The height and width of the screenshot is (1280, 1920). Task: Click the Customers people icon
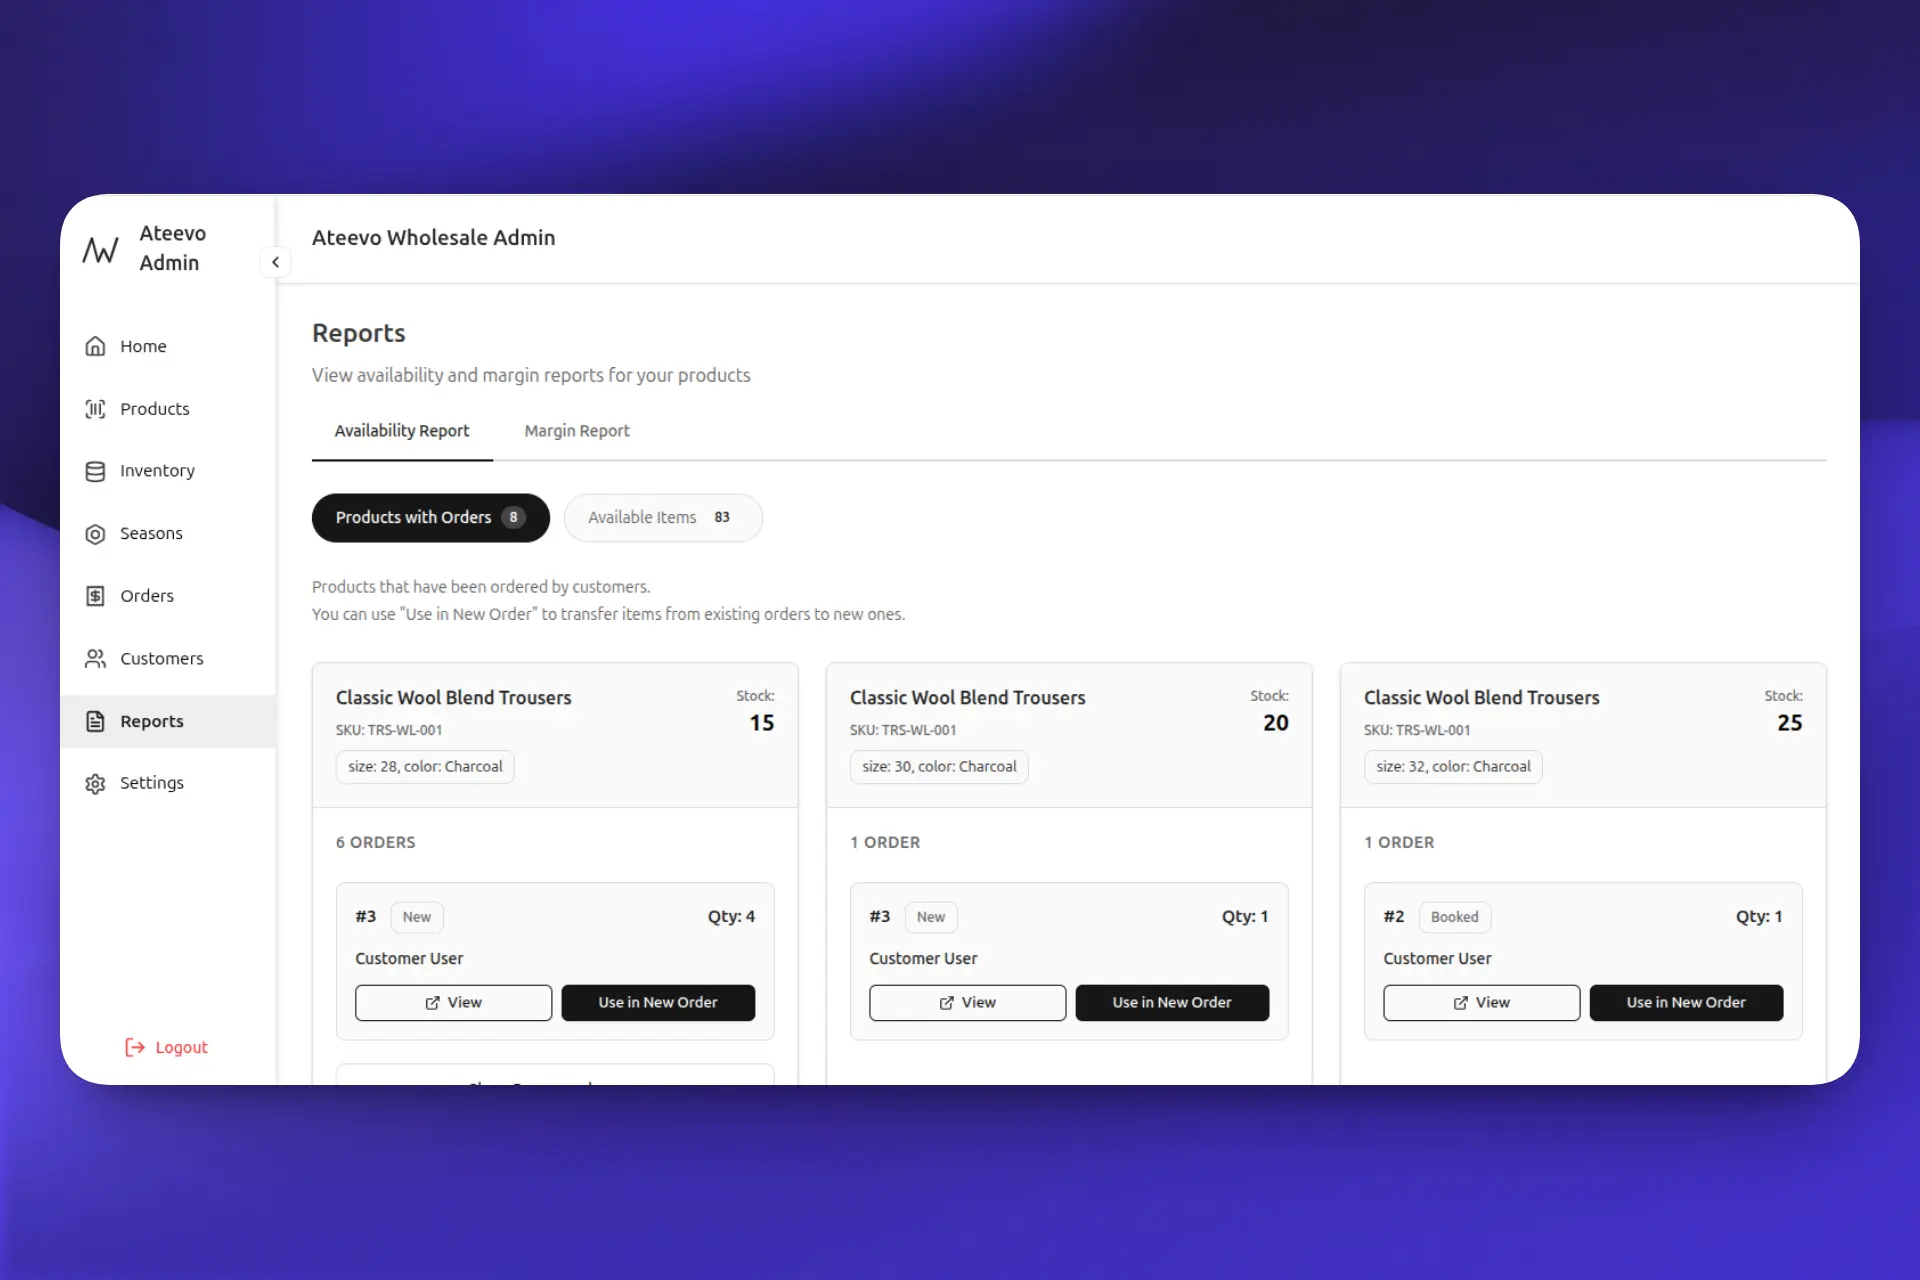[95, 659]
